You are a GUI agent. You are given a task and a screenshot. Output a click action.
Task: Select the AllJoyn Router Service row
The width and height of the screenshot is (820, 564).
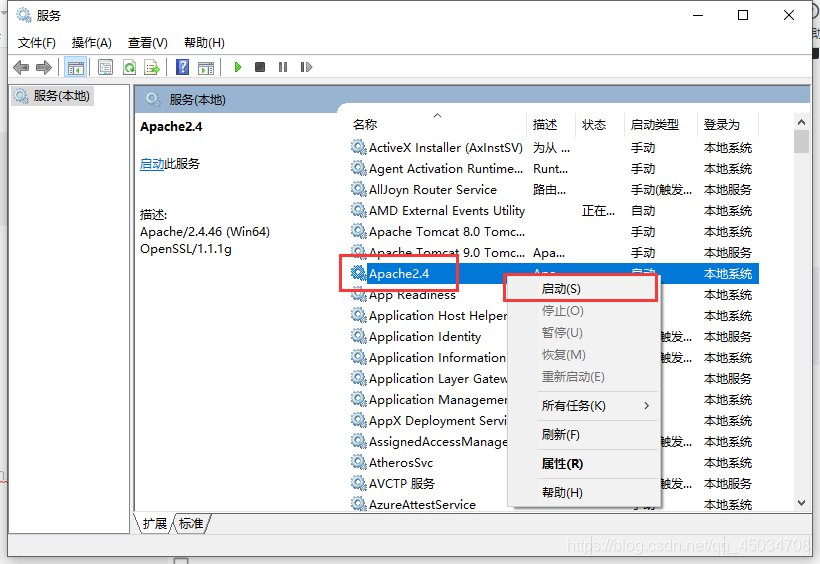pyautogui.click(x=554, y=189)
